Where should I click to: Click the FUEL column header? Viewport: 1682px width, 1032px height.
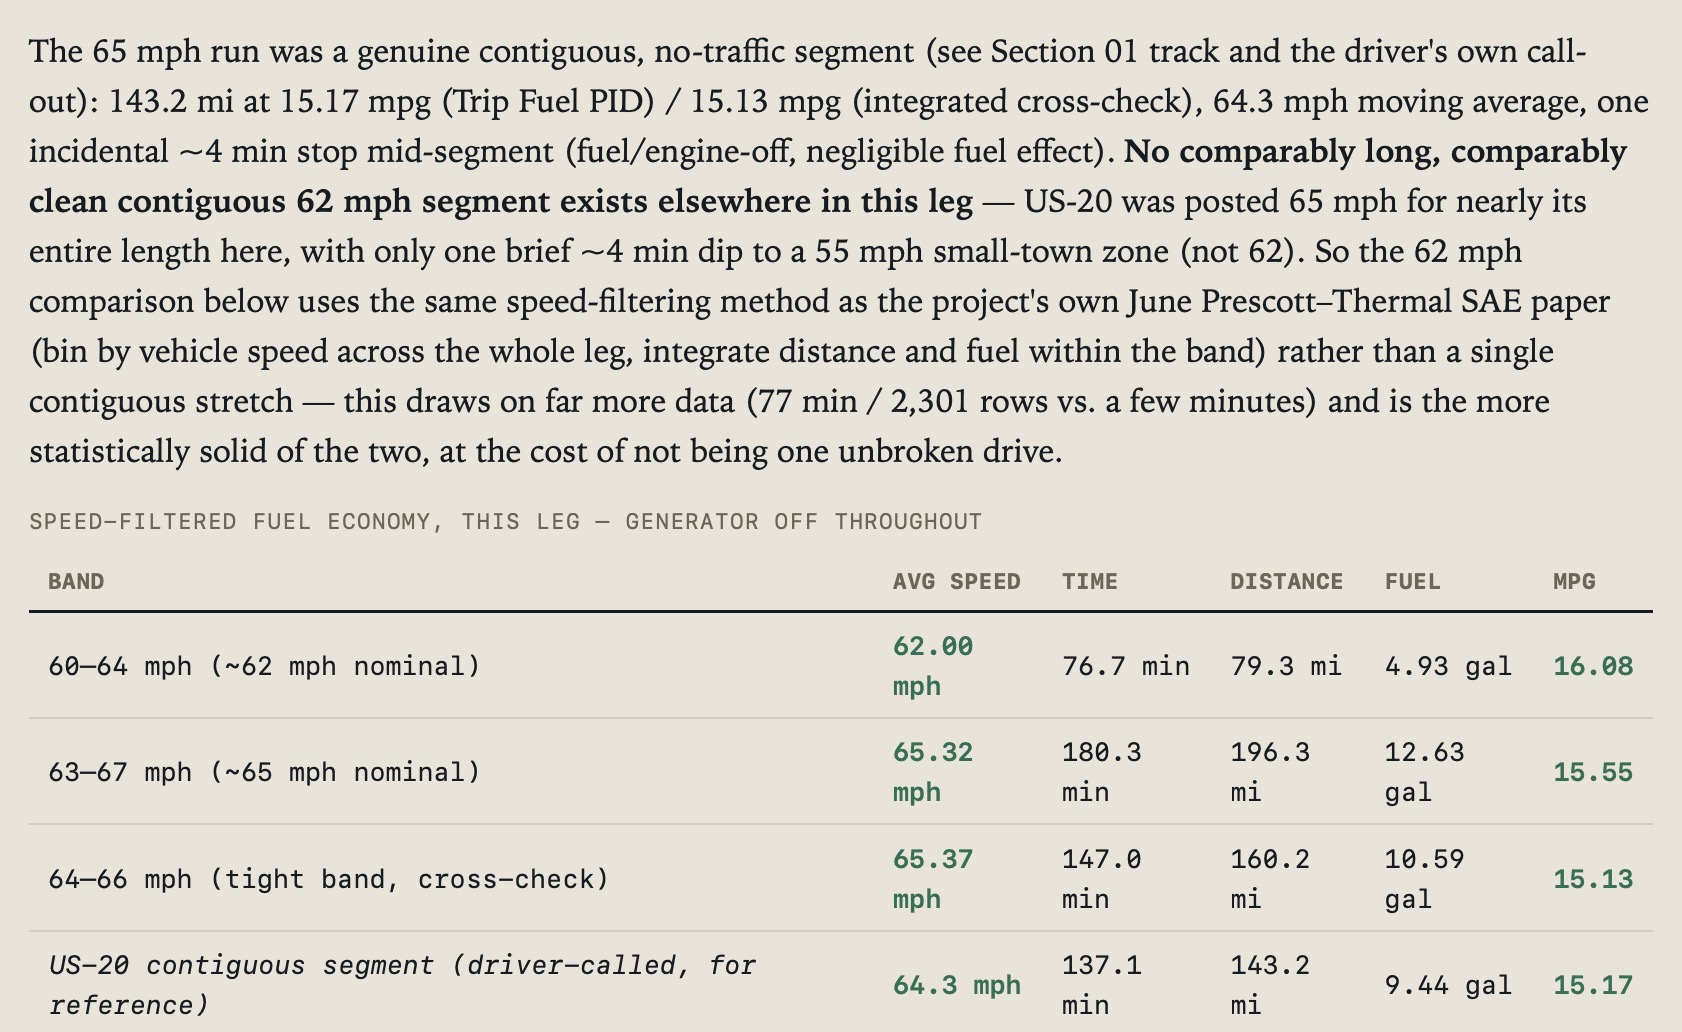[1412, 581]
